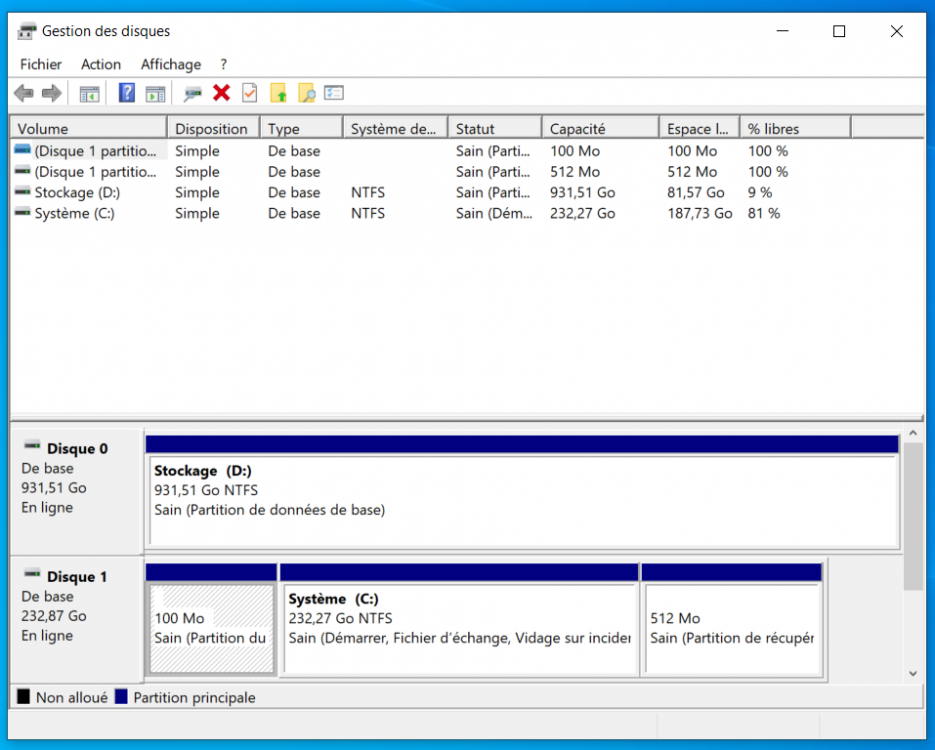Click the folder with green arrow icon
This screenshot has height=750, width=935.
279,93
